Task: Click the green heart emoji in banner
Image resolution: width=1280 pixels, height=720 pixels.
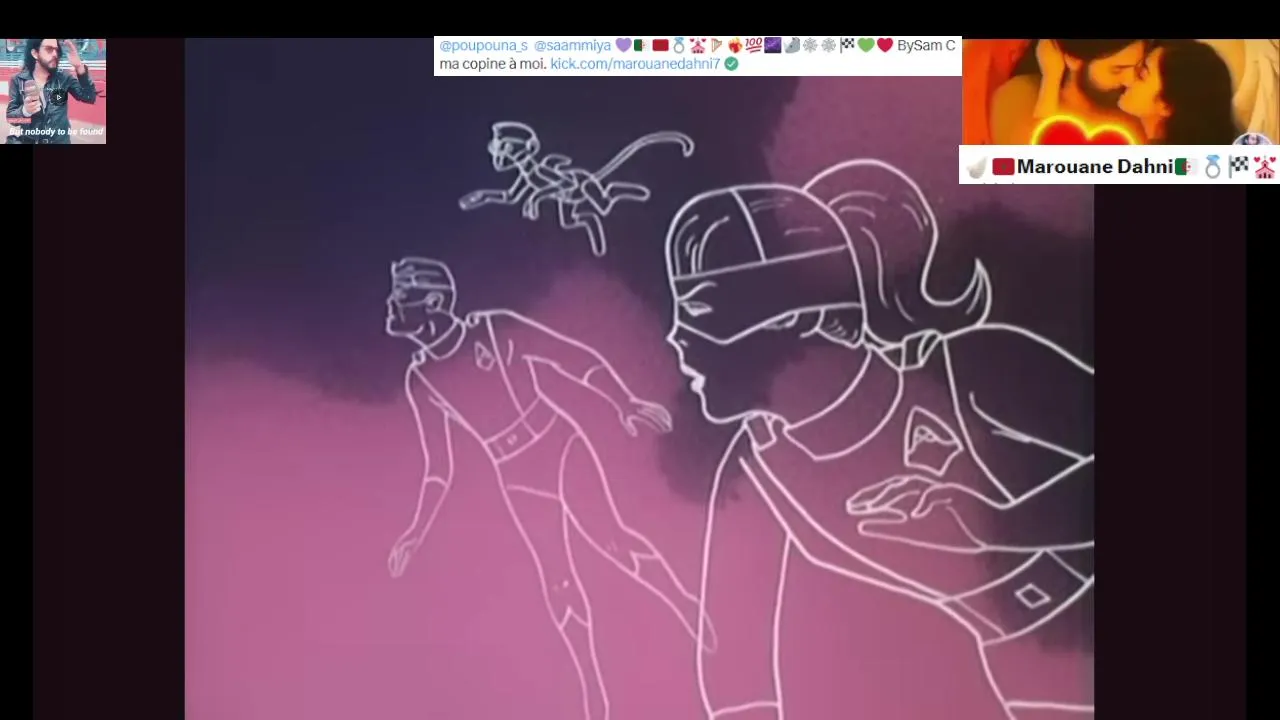Action: click(x=866, y=45)
